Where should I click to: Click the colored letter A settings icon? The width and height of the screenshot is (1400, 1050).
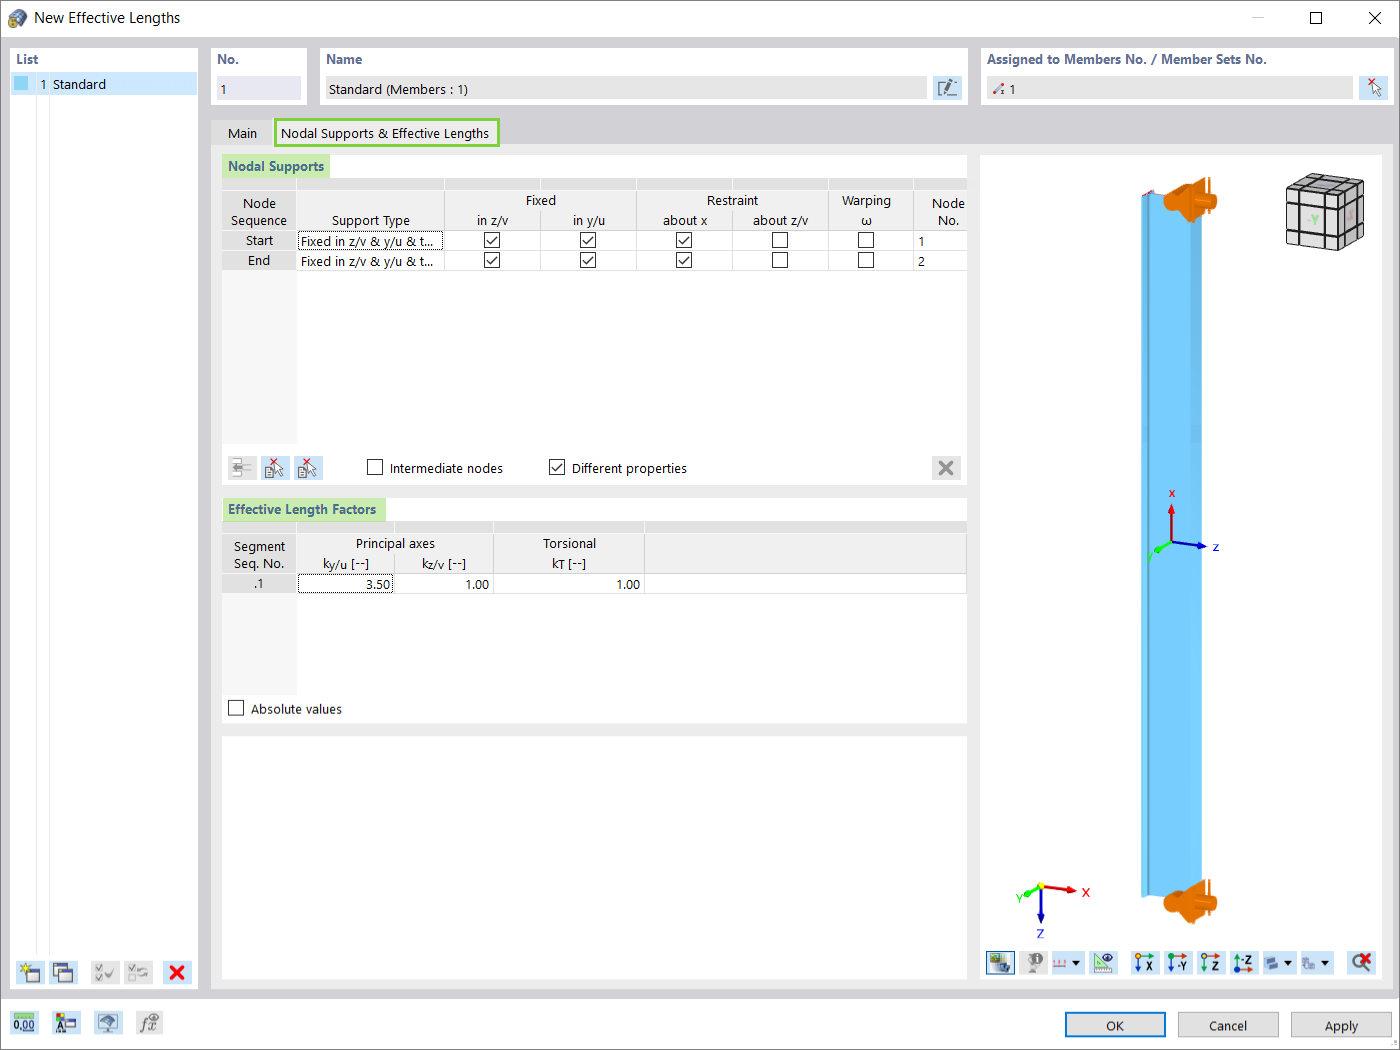66,1023
